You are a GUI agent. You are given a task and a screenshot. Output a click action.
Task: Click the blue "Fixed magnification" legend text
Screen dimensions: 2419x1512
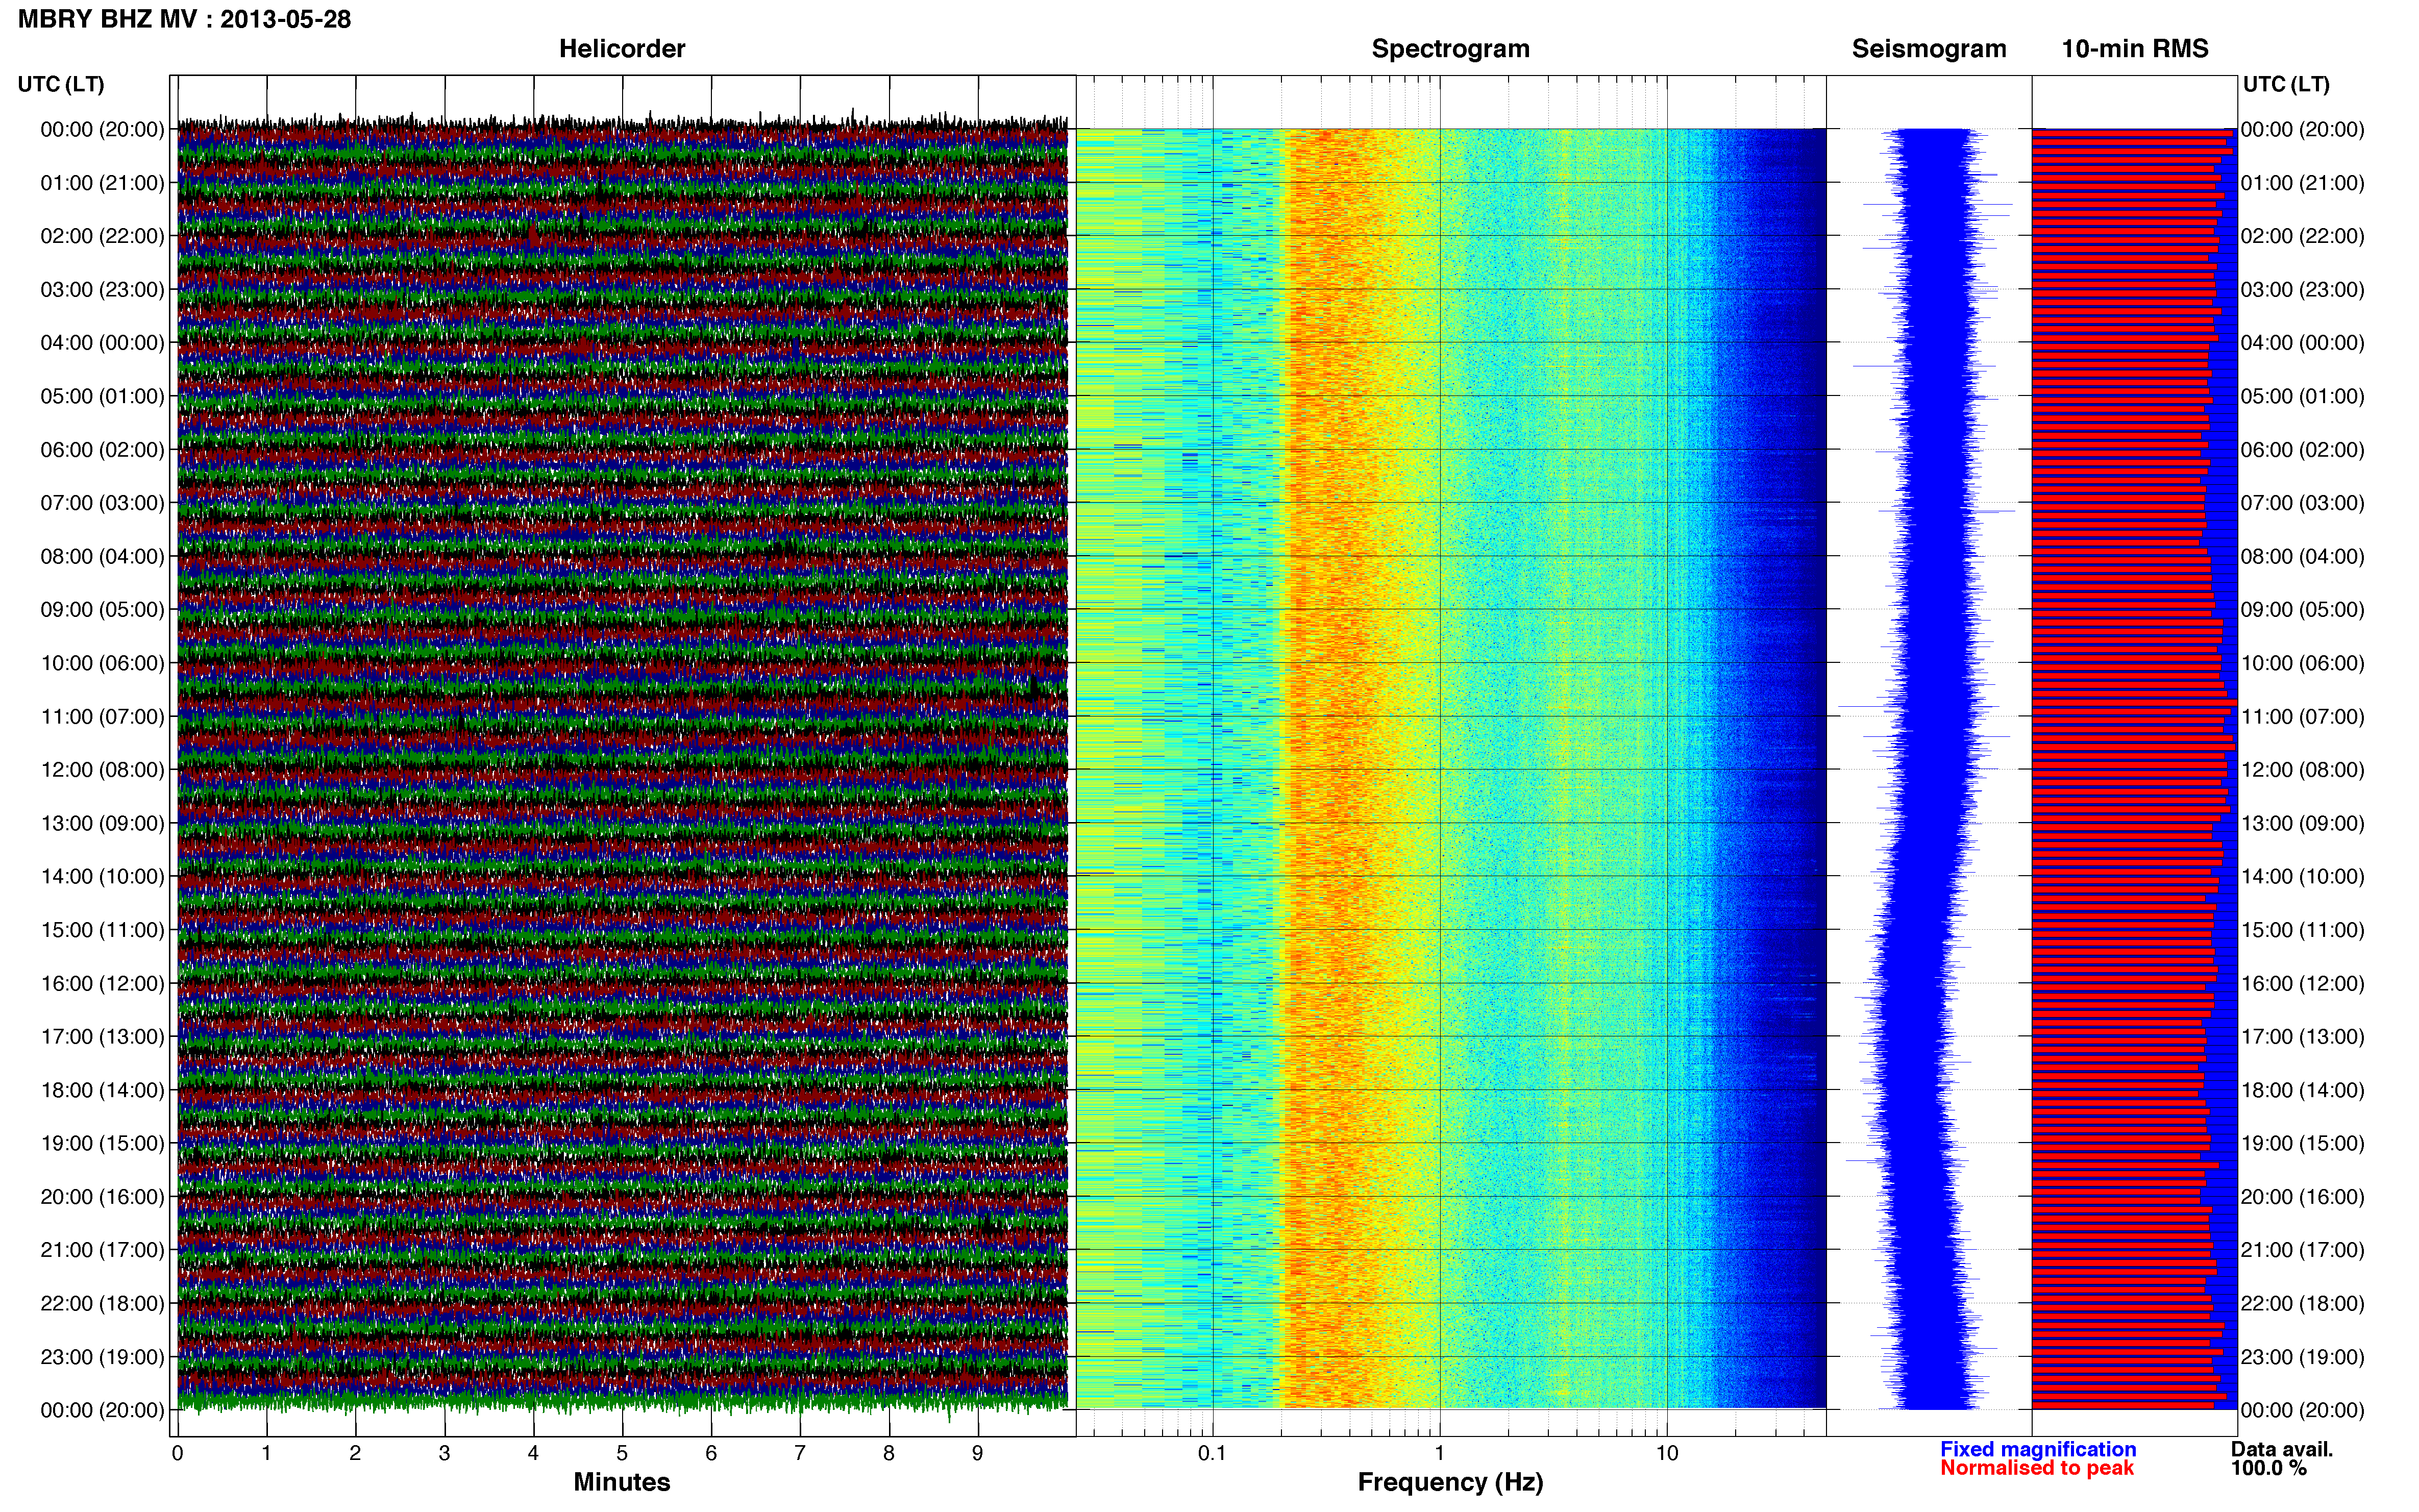pyautogui.click(x=2038, y=1449)
